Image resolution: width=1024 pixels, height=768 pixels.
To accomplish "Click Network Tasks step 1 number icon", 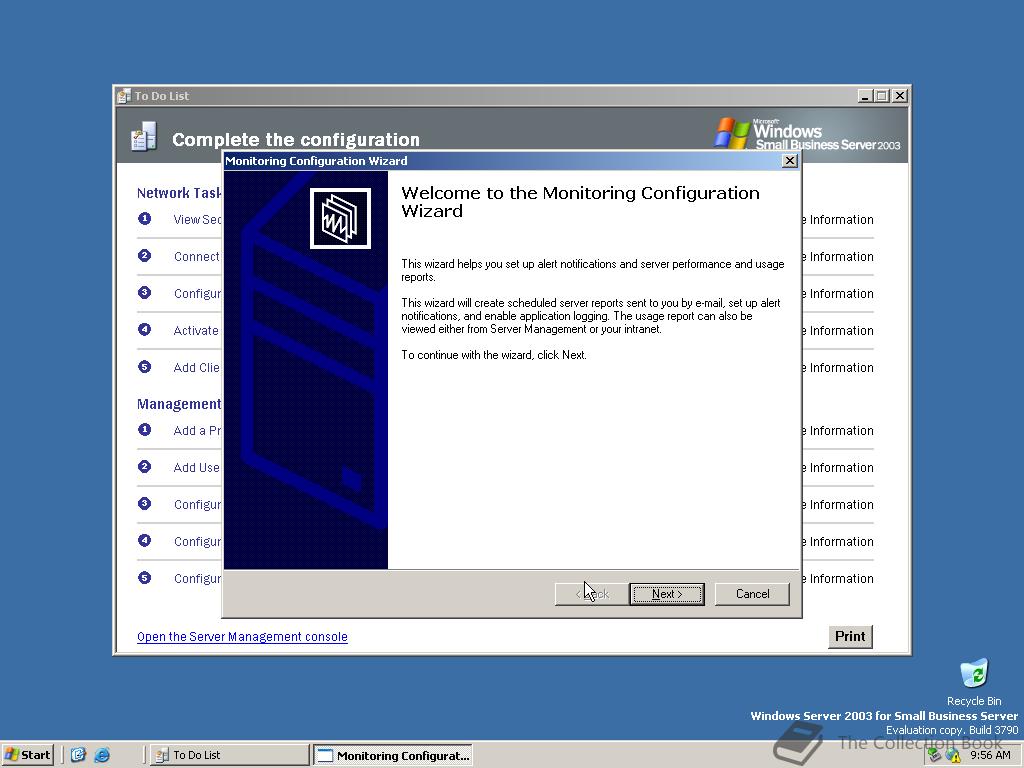I will [144, 219].
